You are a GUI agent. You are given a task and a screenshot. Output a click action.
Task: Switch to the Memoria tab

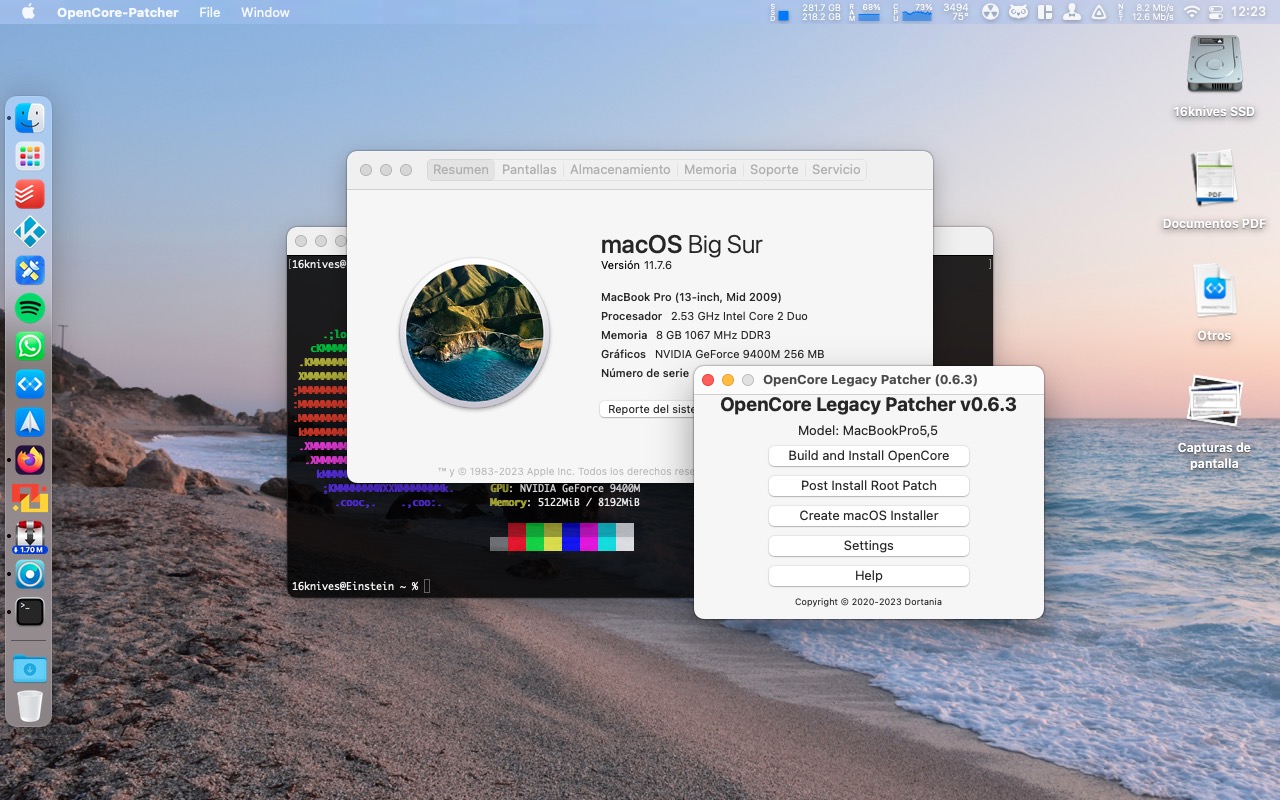click(x=710, y=170)
